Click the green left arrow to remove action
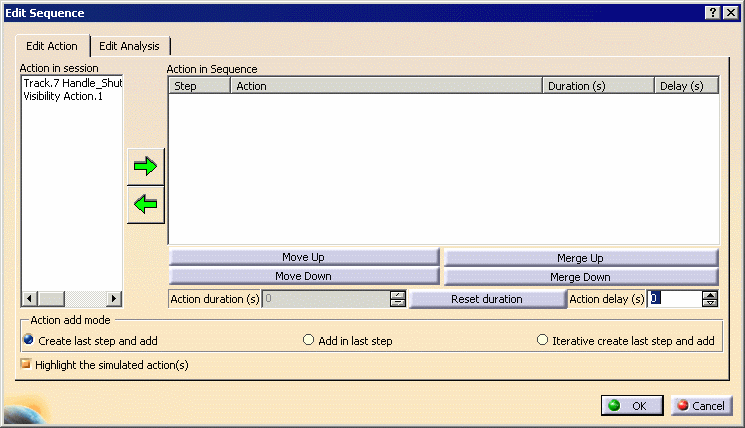 pos(145,205)
